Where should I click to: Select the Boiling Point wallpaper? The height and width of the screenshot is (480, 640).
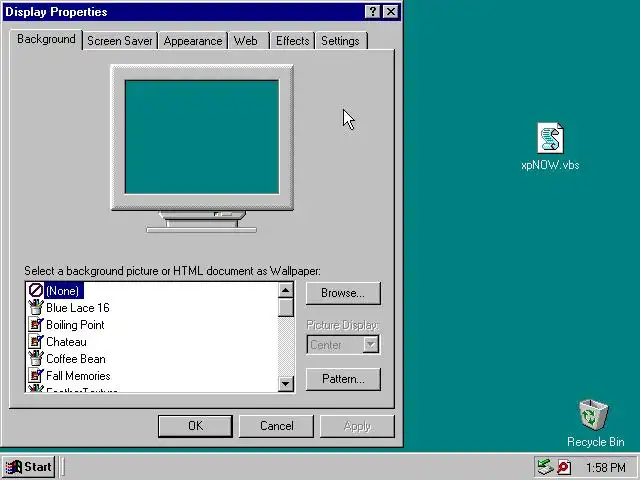click(75, 325)
